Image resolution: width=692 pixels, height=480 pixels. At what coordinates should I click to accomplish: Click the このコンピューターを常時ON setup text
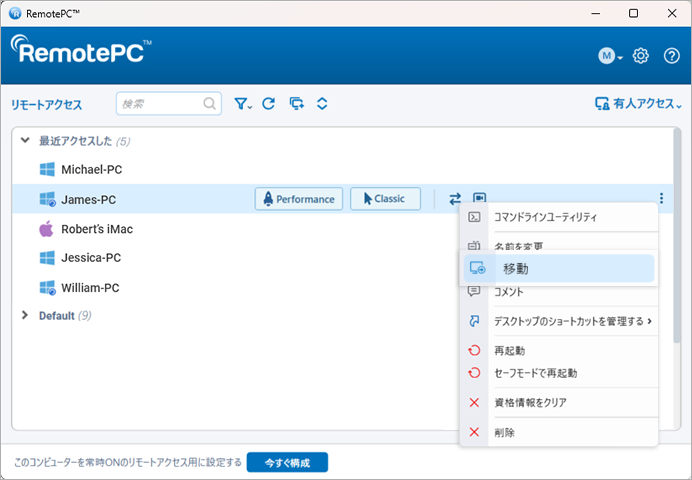[x=128, y=462]
